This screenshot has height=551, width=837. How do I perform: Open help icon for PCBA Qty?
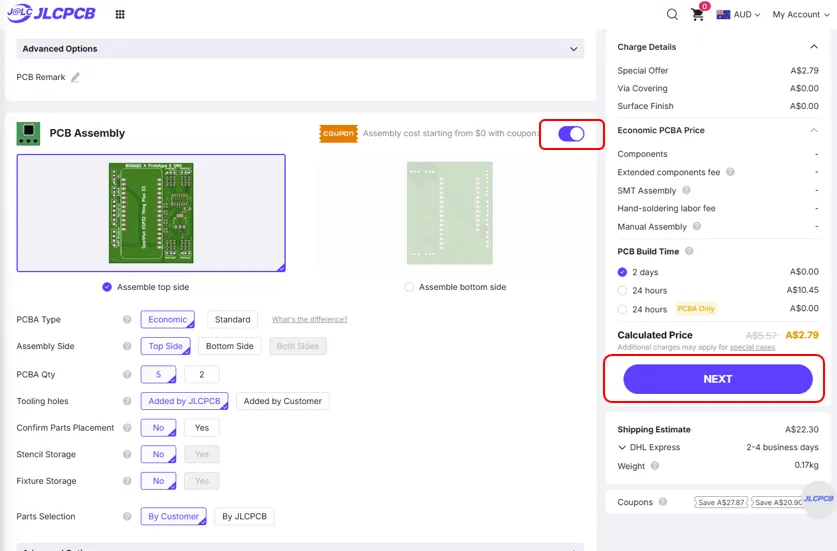click(127, 374)
